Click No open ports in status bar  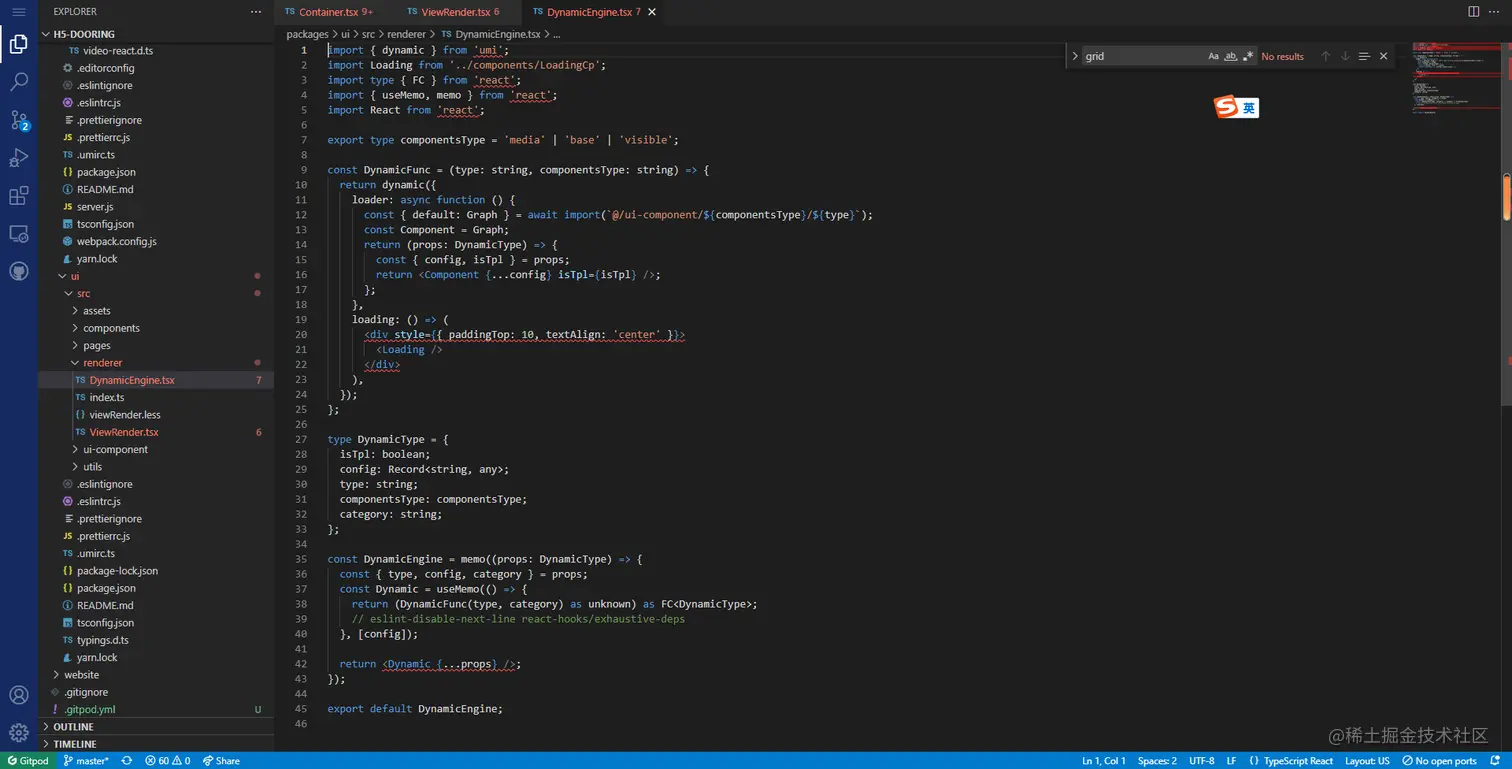1441,761
